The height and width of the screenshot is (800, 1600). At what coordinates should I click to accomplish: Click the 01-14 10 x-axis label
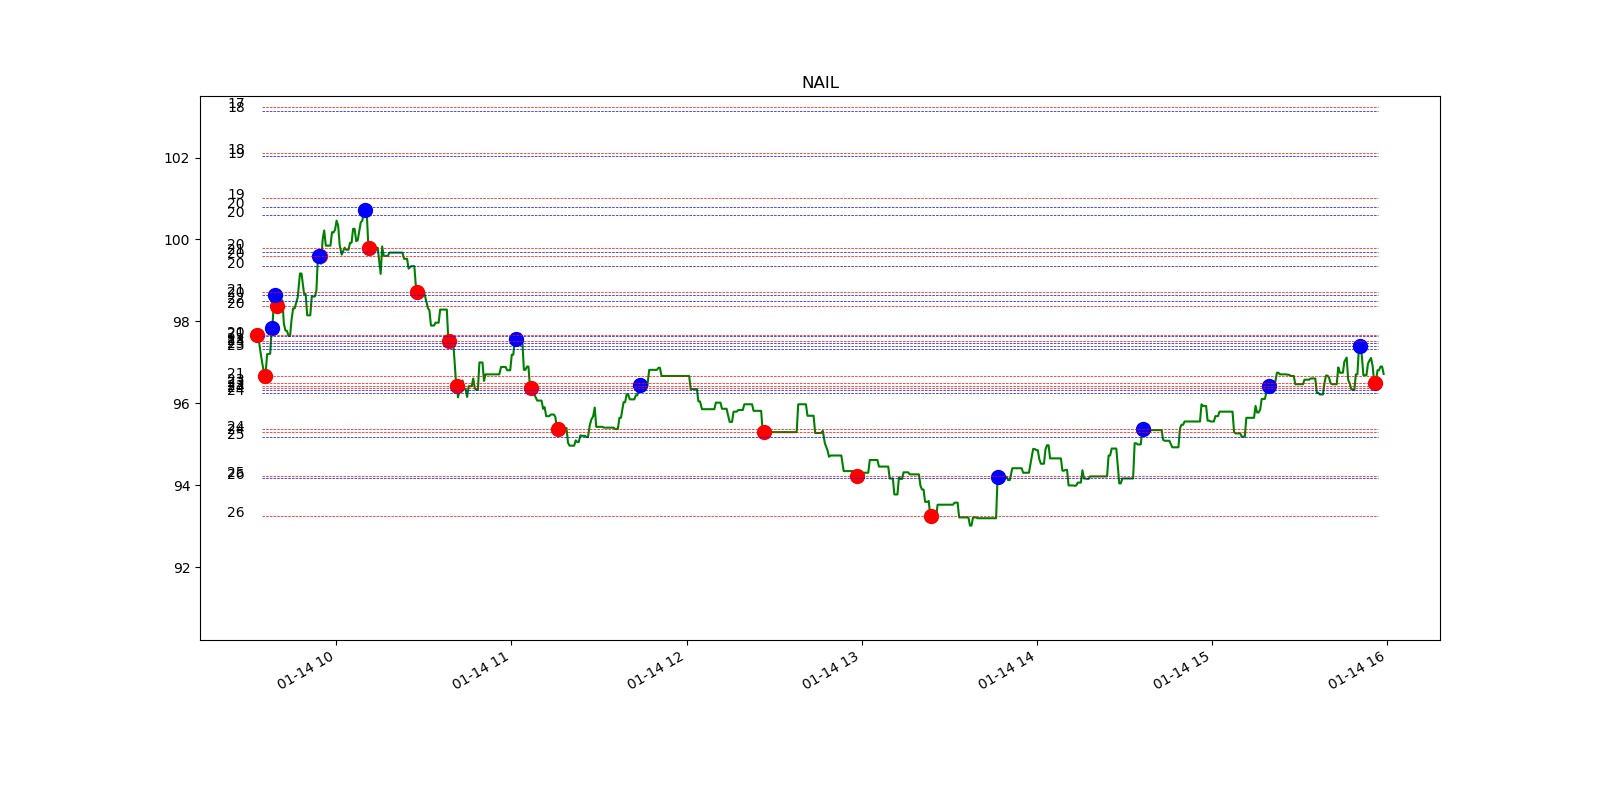[x=306, y=669]
